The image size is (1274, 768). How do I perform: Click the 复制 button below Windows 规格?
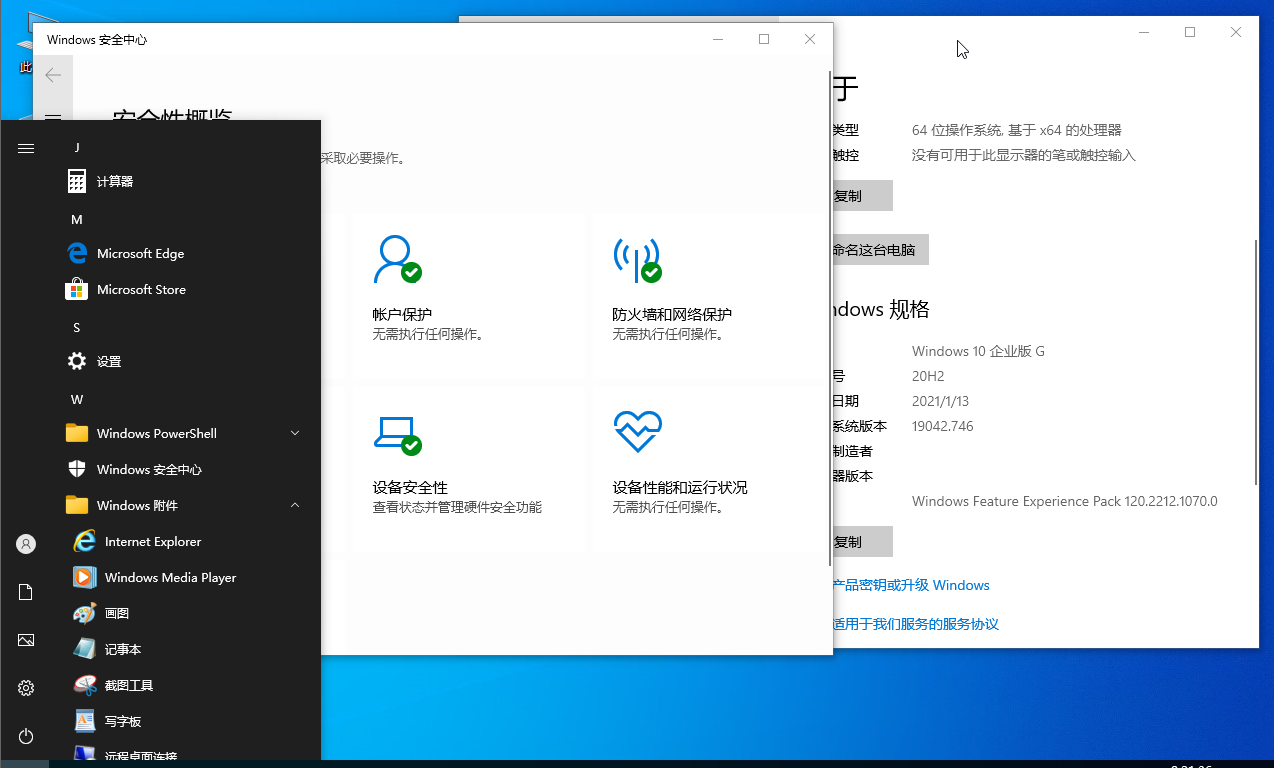tap(862, 542)
